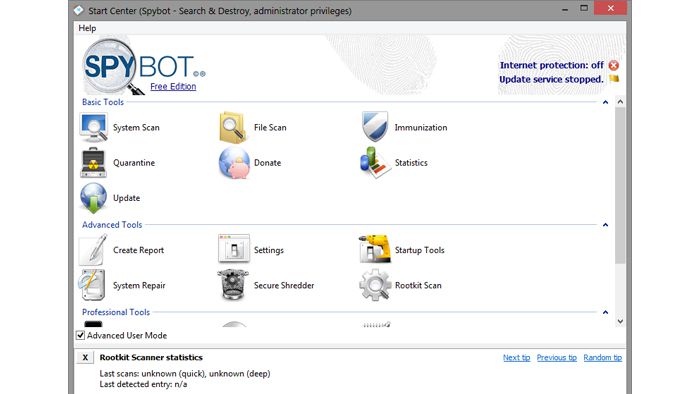Viewport: 700px width, 394px height.
Task: Open the Help menu
Action: pyautogui.click(x=87, y=28)
